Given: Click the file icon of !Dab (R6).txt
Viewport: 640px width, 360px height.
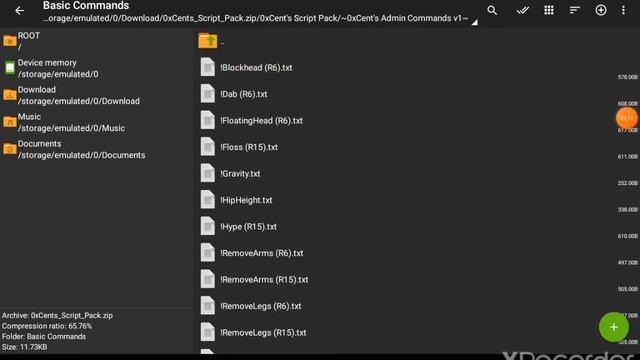Looking at the screenshot, I should click(207, 94).
